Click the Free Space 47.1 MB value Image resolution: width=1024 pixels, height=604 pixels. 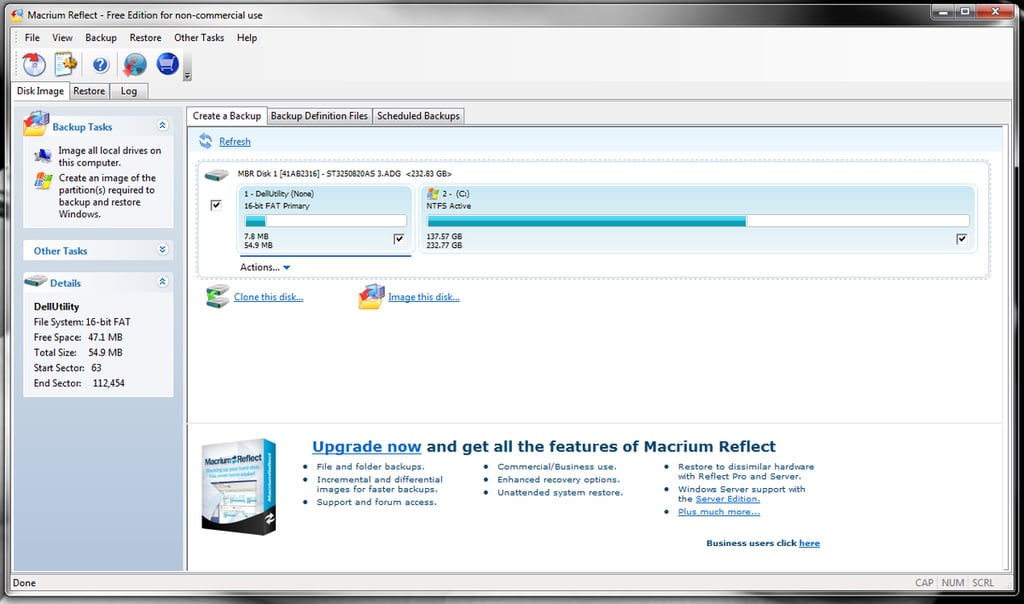tap(105, 338)
